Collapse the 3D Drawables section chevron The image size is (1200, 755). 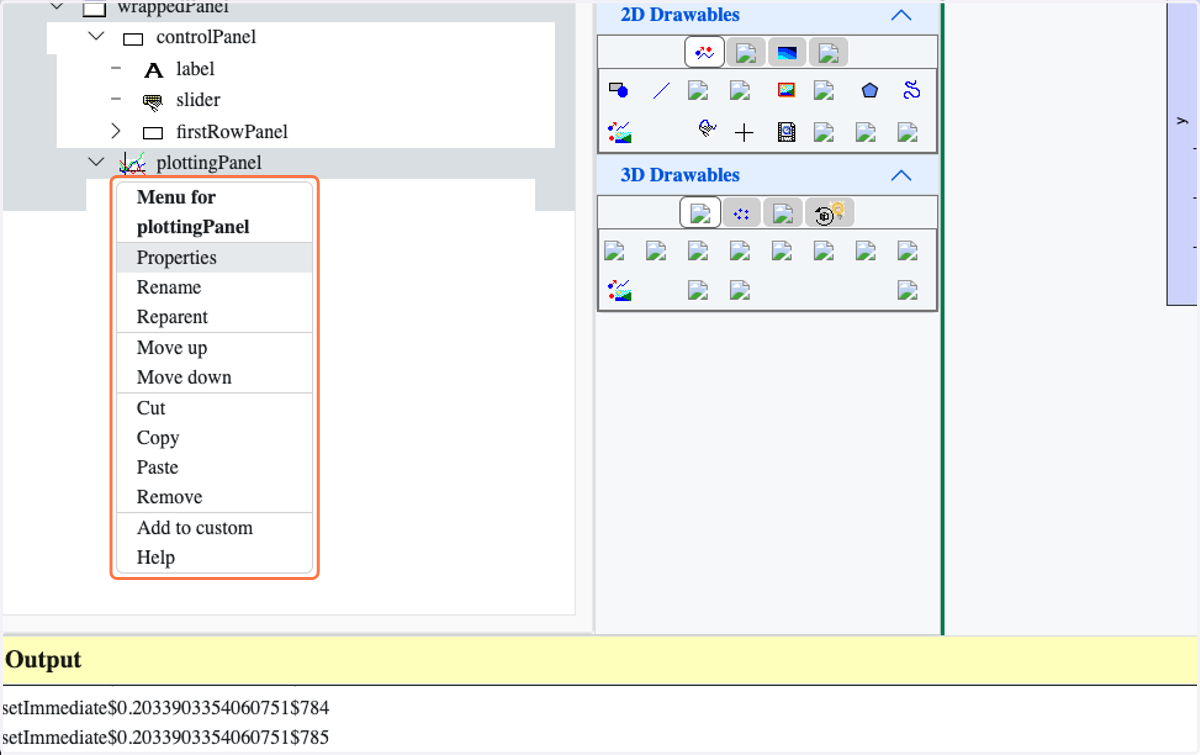[x=901, y=175]
